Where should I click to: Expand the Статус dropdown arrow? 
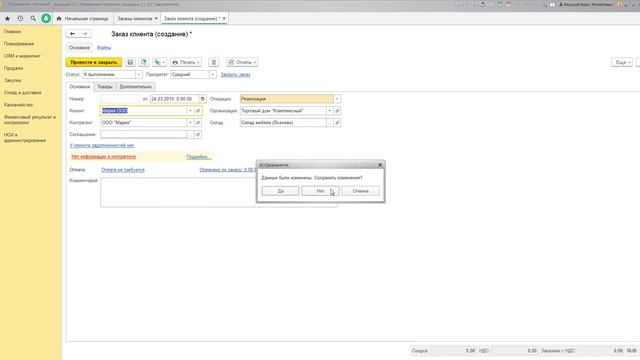[x=138, y=75]
